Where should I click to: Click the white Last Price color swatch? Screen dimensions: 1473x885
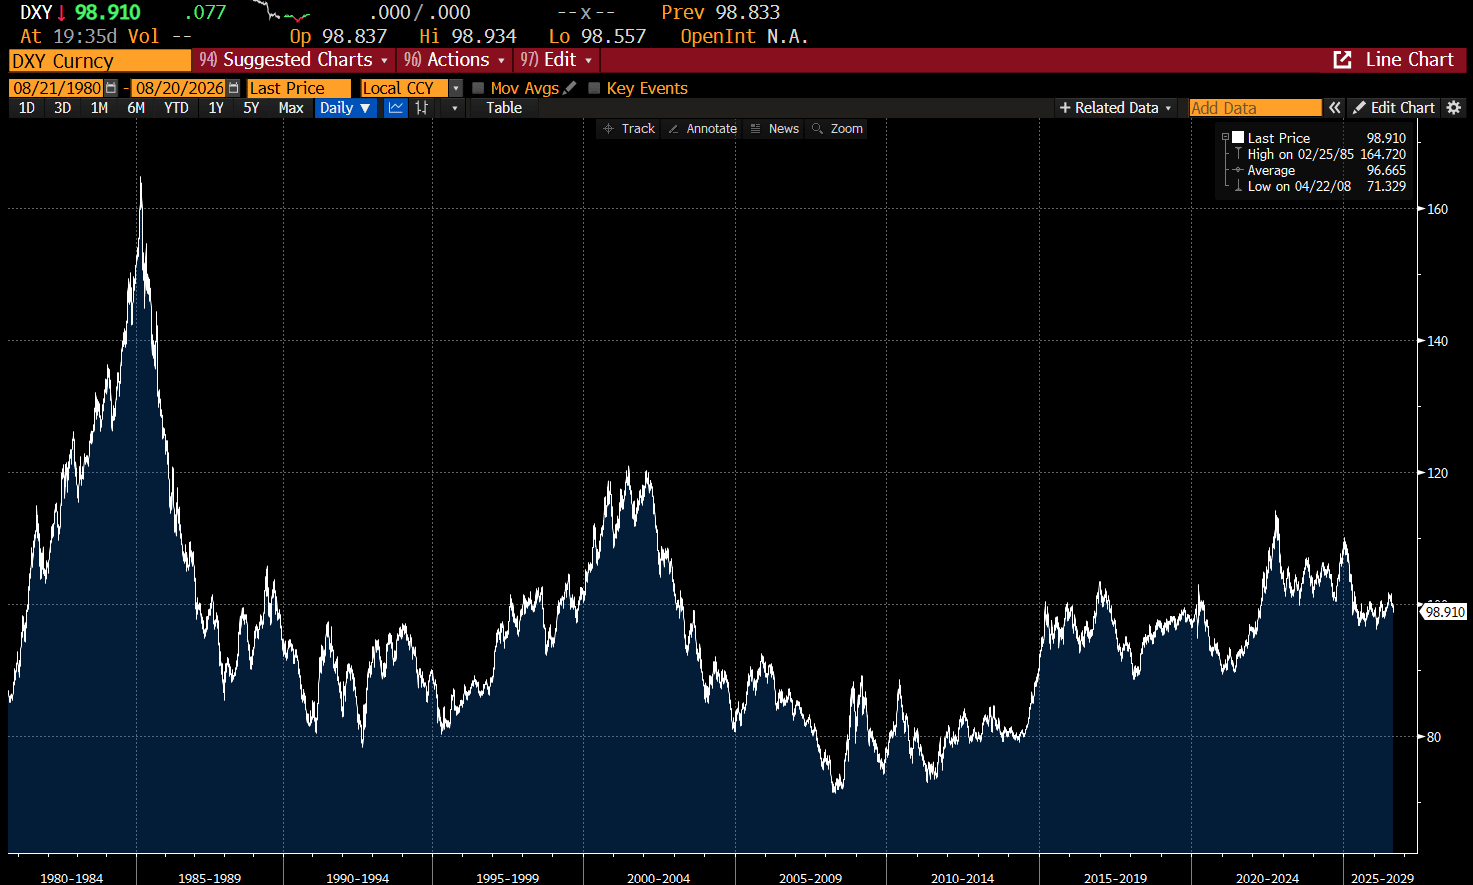1238,138
